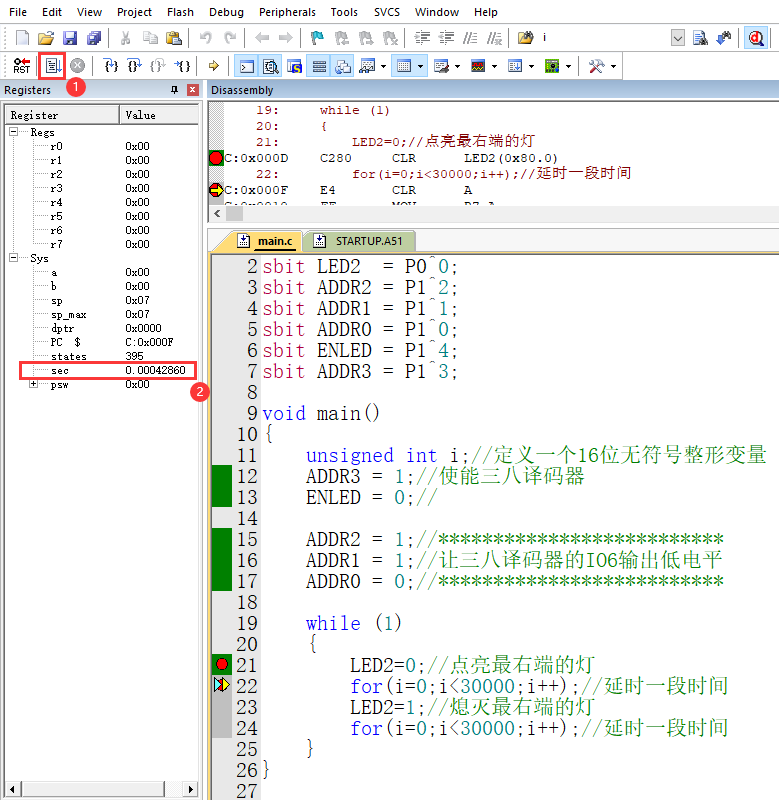The width and height of the screenshot is (779, 800).
Task: Collapse the Regs tree node
Action: [x=15, y=132]
